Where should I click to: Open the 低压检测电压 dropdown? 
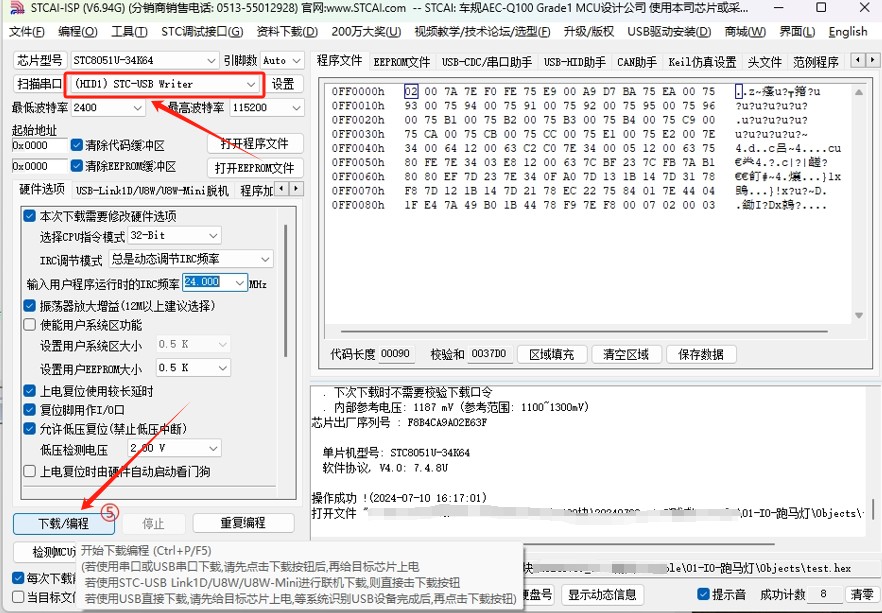coord(213,448)
